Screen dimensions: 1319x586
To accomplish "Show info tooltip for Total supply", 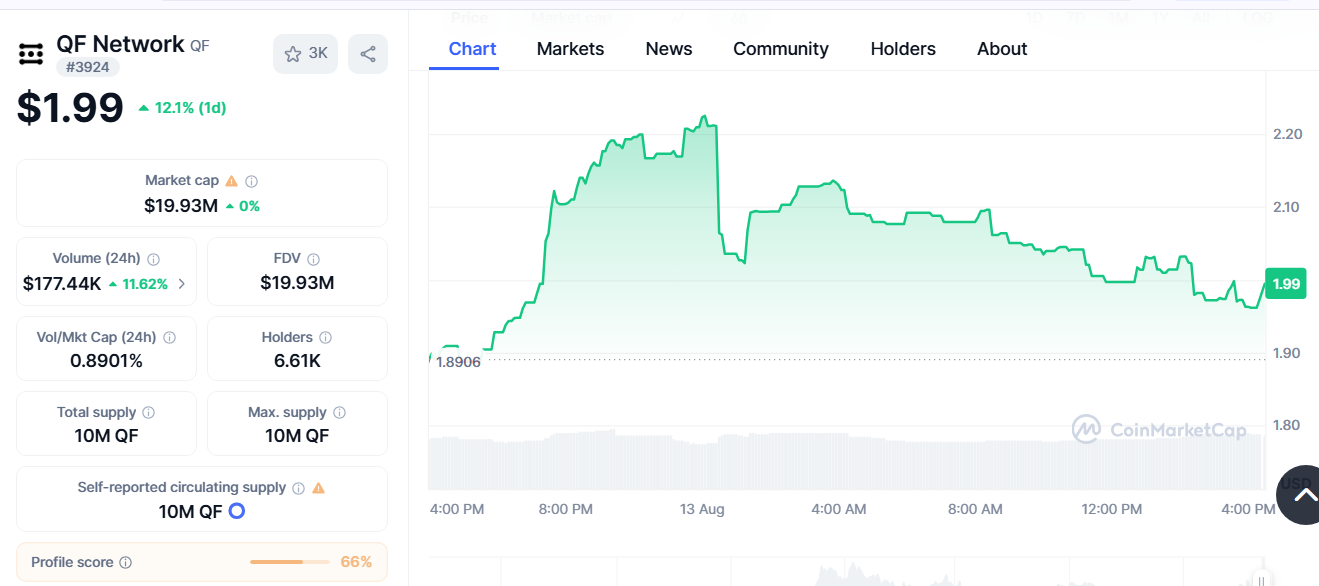I will (149, 413).
